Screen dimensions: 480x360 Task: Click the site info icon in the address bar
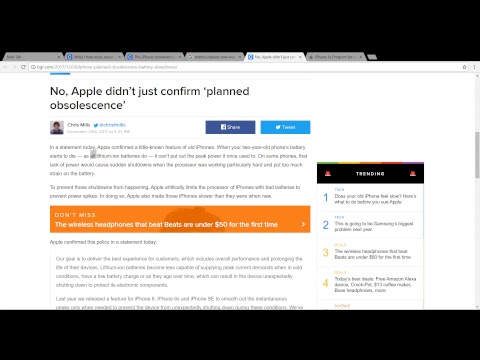tap(33, 67)
